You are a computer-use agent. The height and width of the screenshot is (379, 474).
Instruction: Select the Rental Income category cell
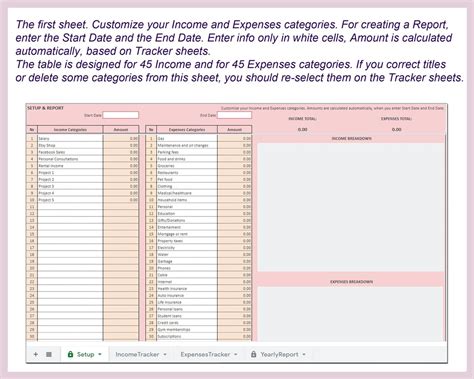(x=70, y=166)
